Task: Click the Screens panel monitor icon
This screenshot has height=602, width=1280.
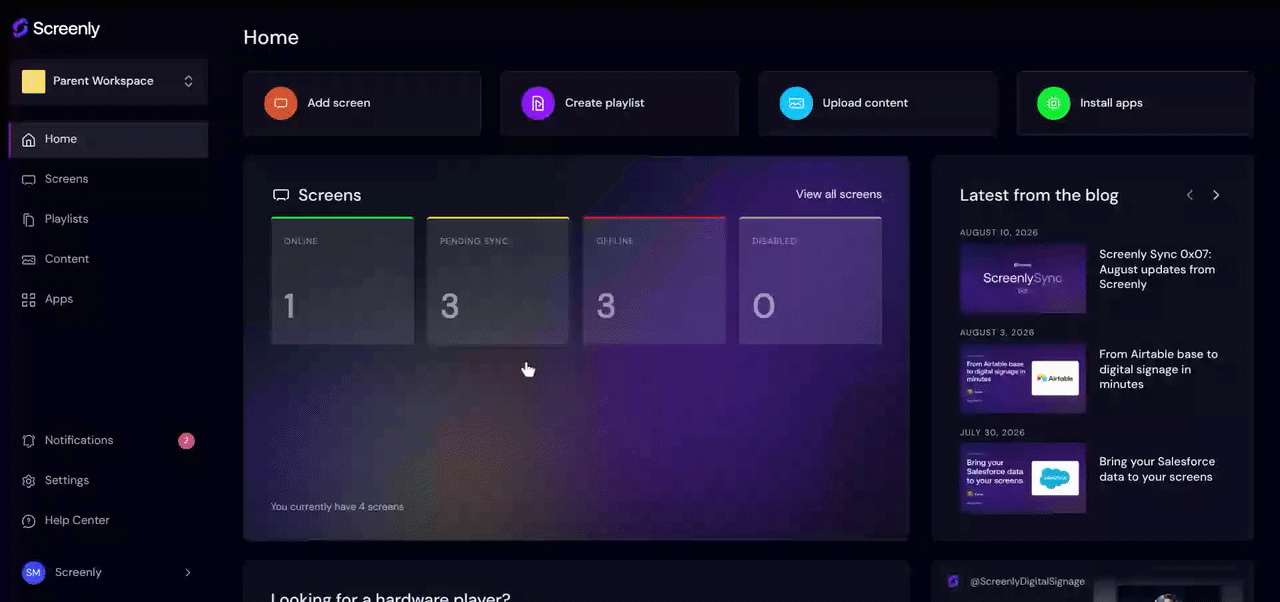Action: [282, 195]
